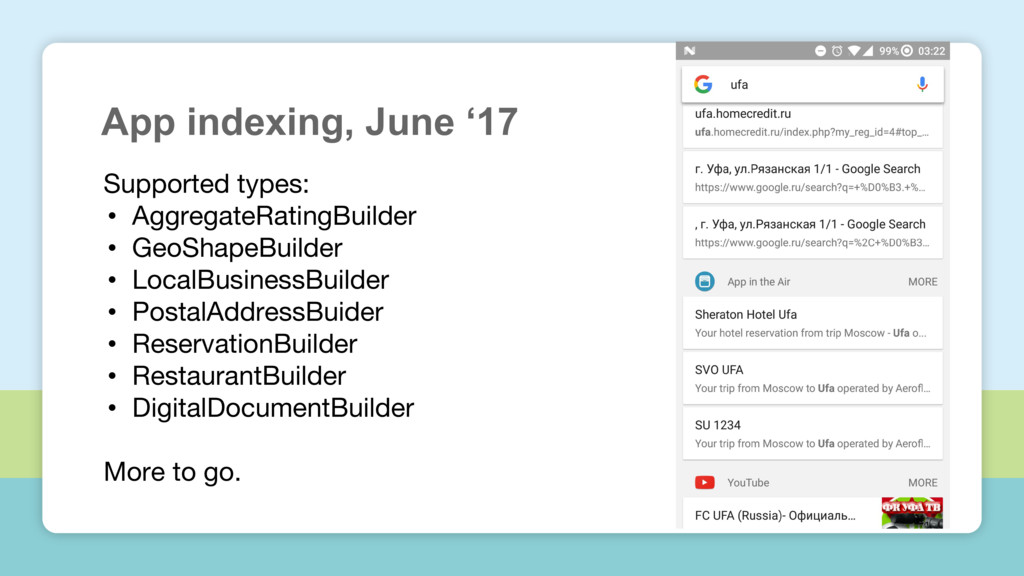Open the SU 1234 flight result
This screenshot has height=576, width=1024.
coord(812,434)
